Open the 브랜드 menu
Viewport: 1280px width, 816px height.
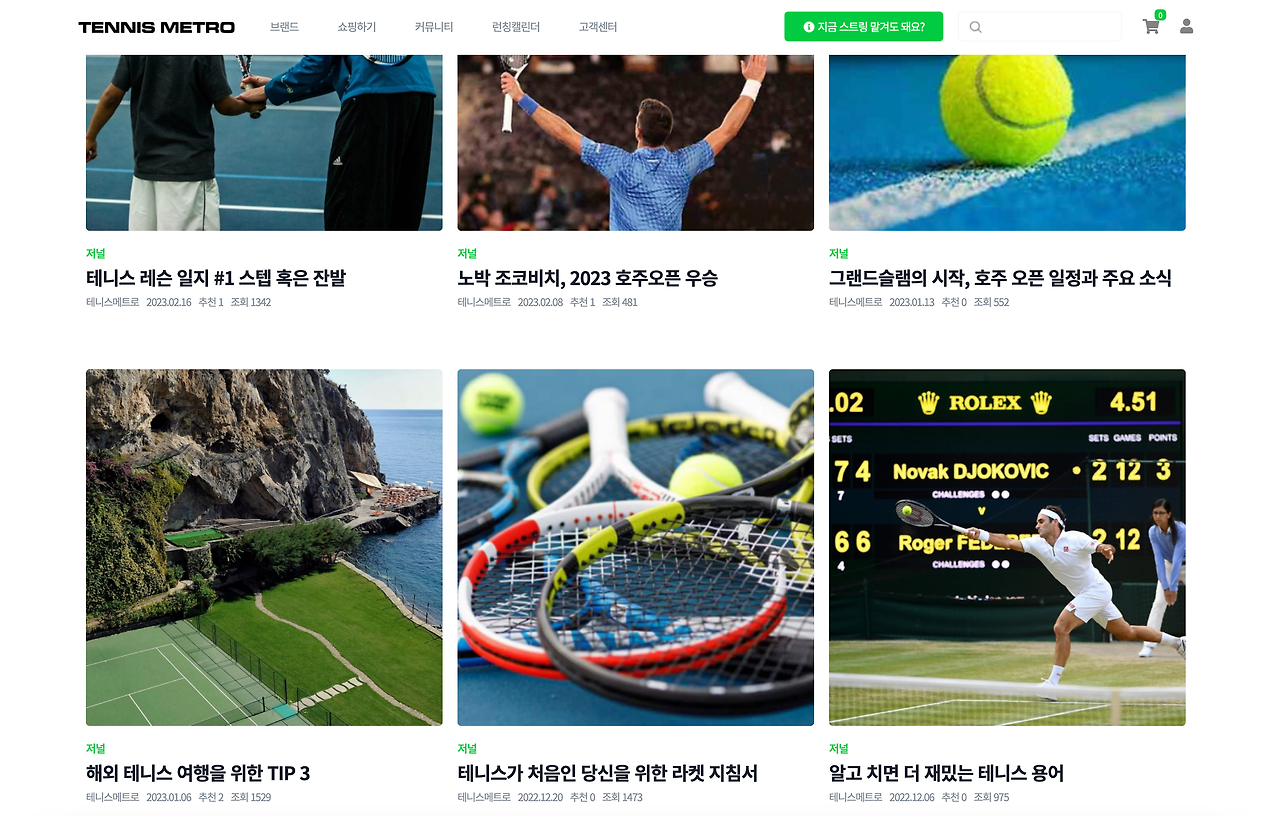click(284, 27)
